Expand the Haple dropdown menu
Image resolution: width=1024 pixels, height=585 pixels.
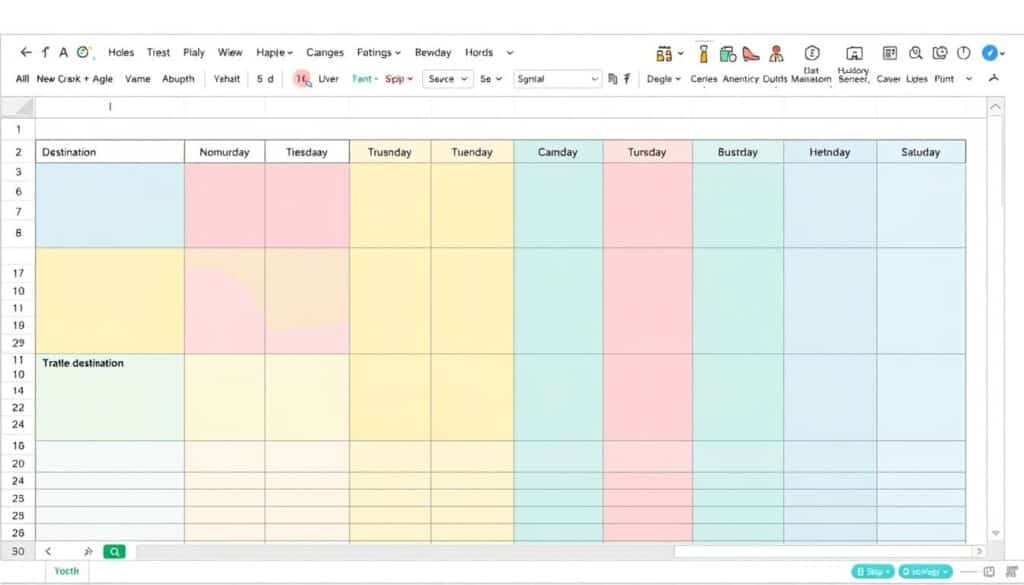274,52
